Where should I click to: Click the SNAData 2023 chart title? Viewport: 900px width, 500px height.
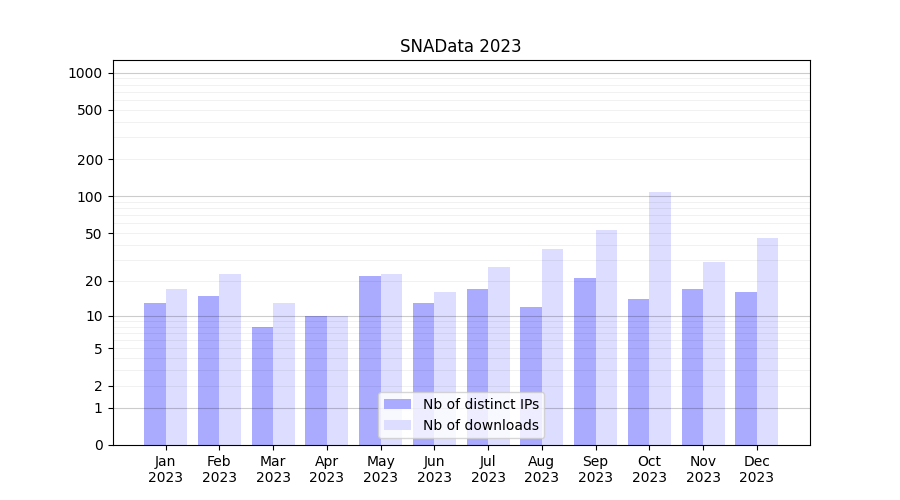pos(460,46)
